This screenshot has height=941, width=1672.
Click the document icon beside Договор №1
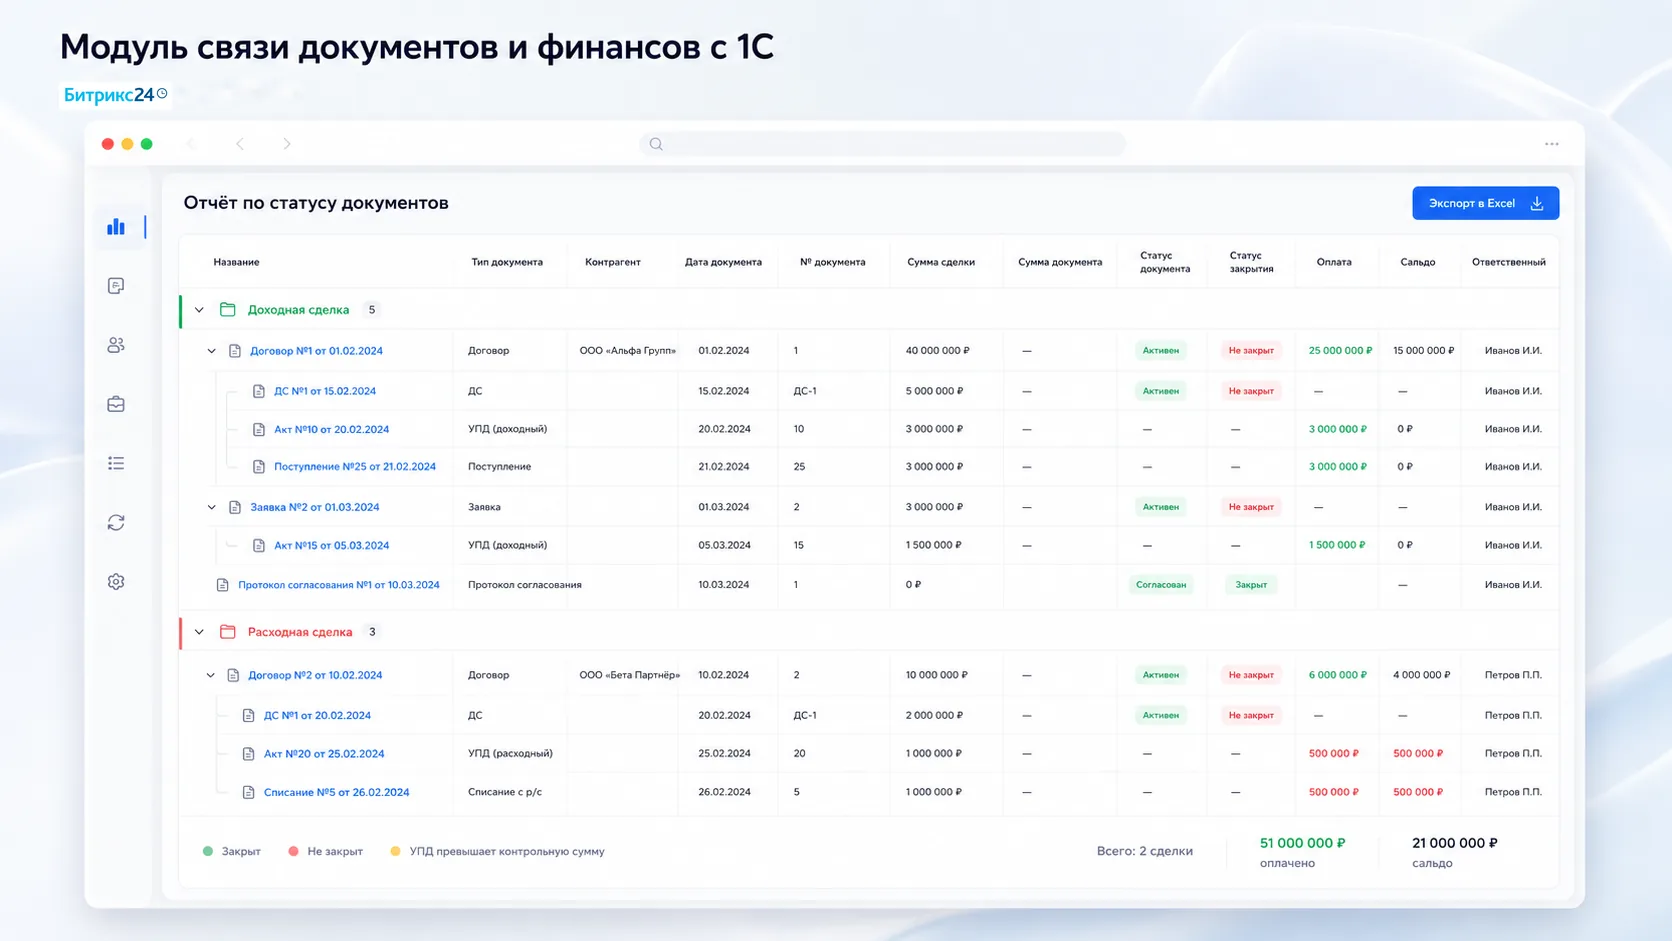pos(235,351)
